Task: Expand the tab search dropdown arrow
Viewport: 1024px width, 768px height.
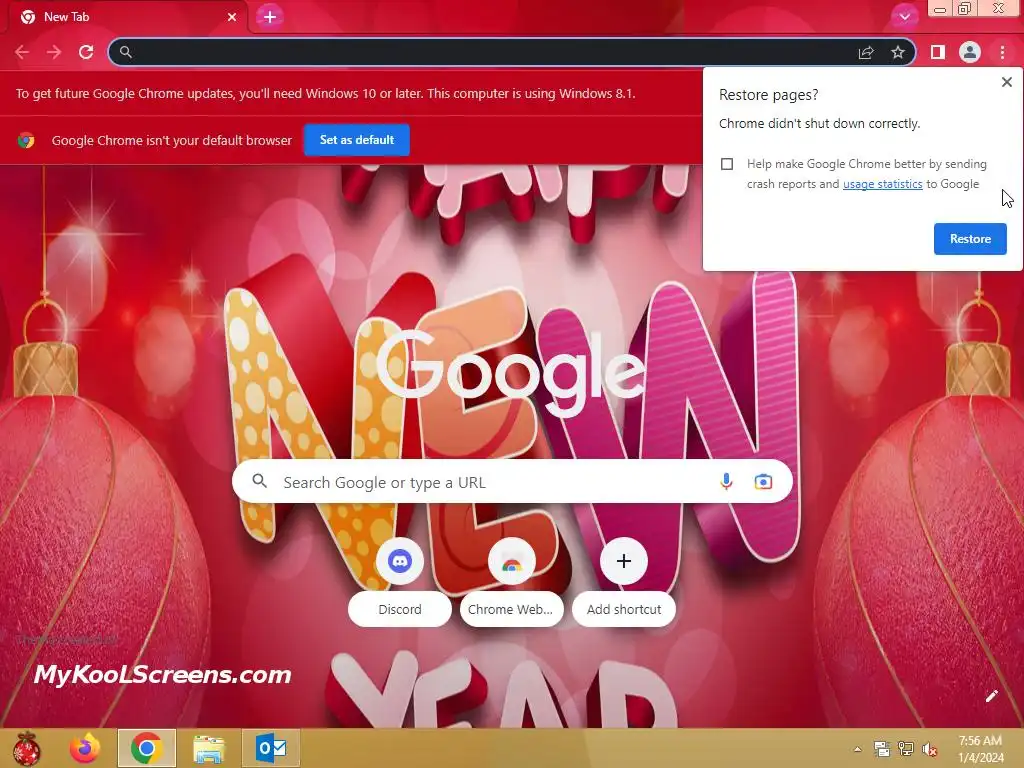Action: pos(904,17)
